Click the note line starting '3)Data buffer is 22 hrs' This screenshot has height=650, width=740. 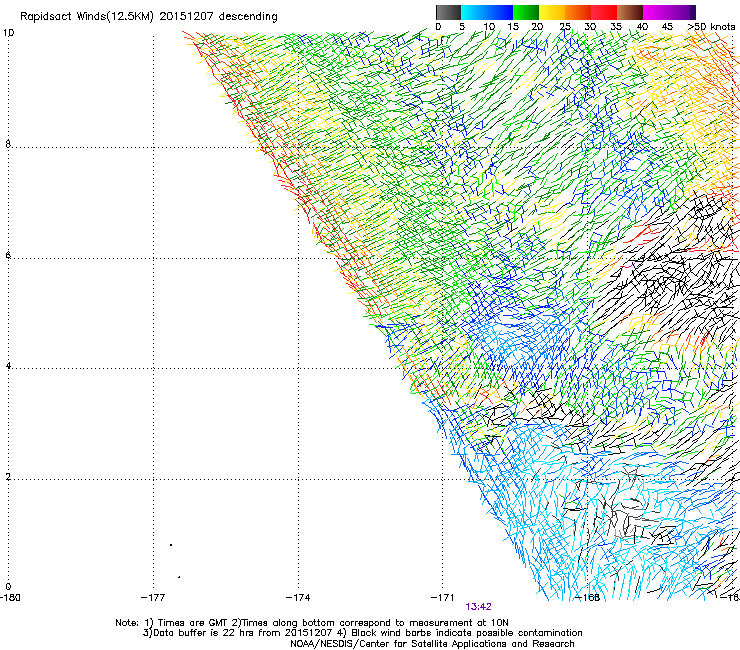tap(362, 633)
